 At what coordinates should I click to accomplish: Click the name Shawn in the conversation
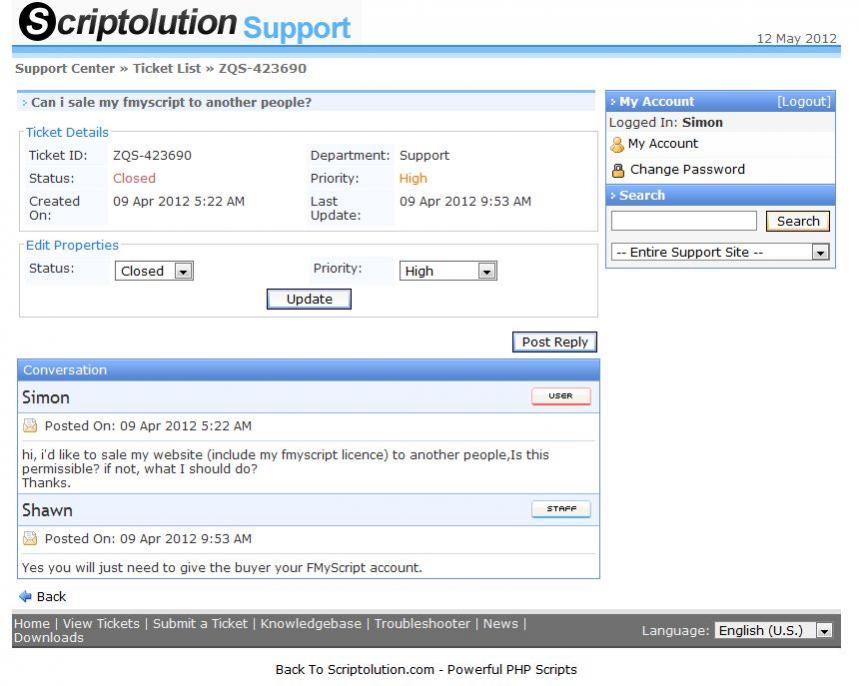(47, 510)
